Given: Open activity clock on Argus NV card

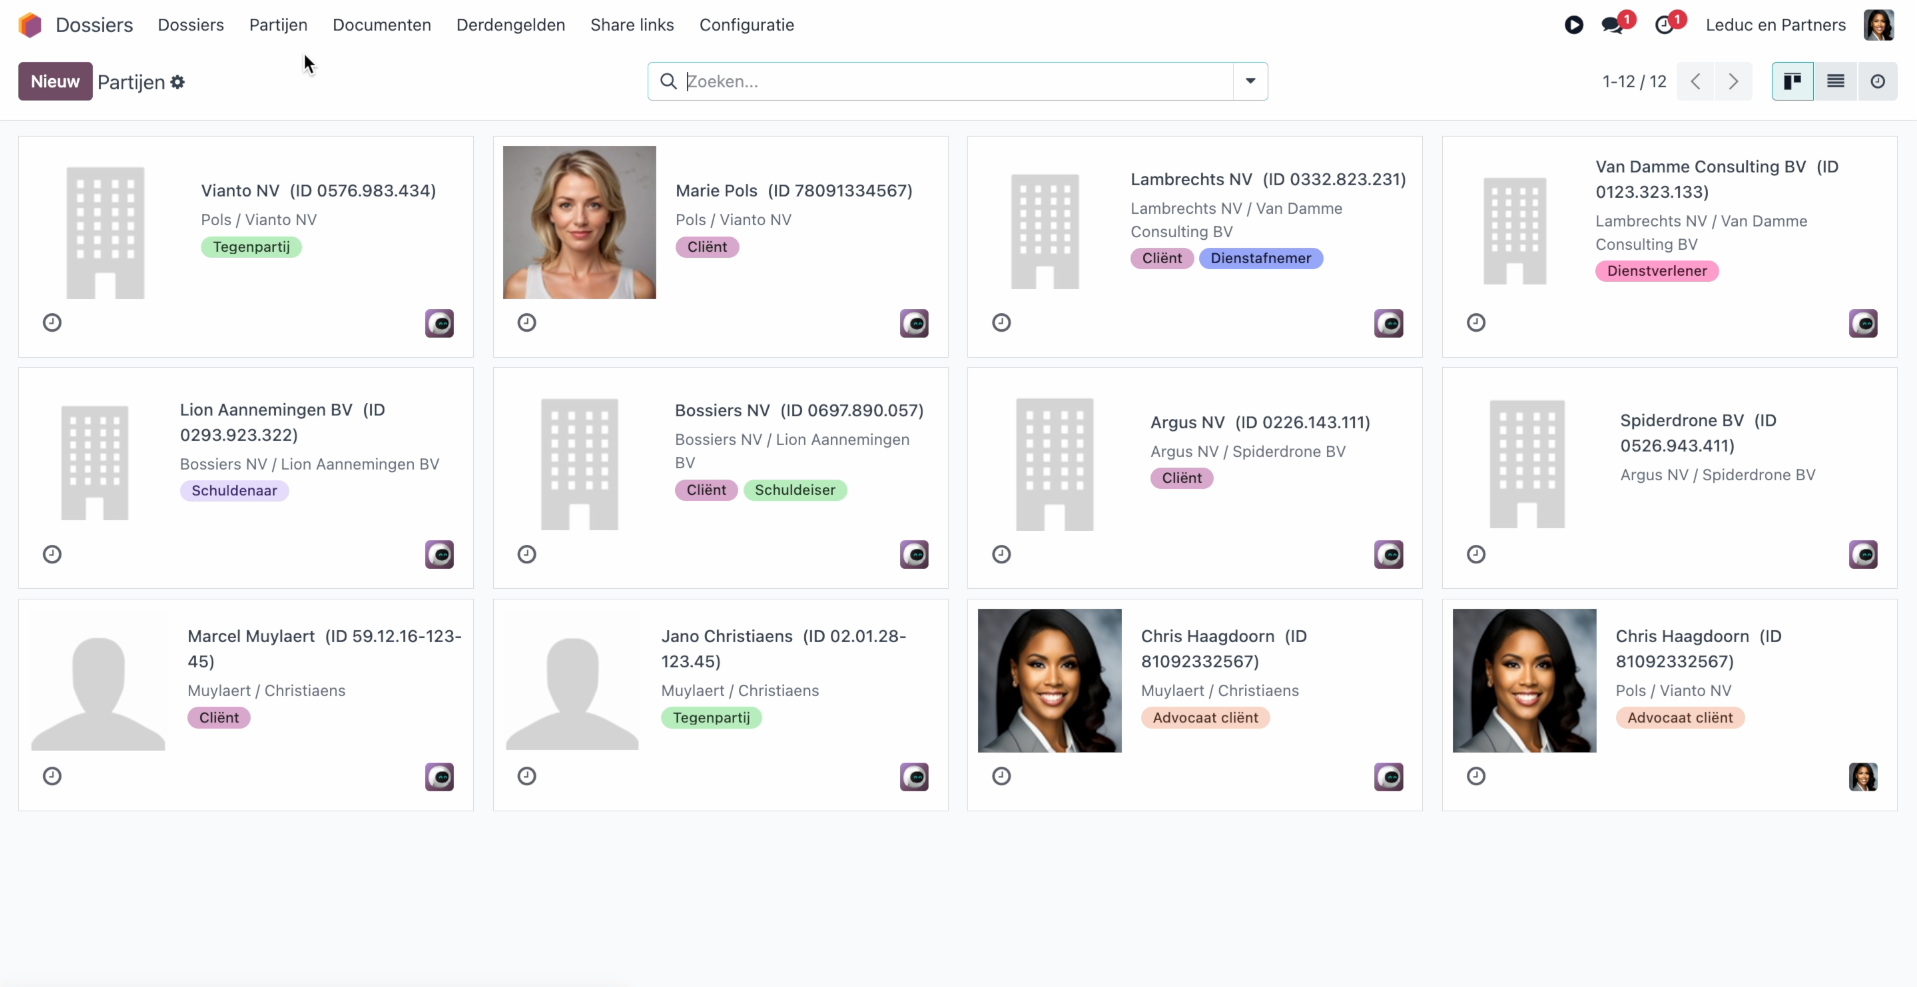Looking at the screenshot, I should coord(1002,554).
